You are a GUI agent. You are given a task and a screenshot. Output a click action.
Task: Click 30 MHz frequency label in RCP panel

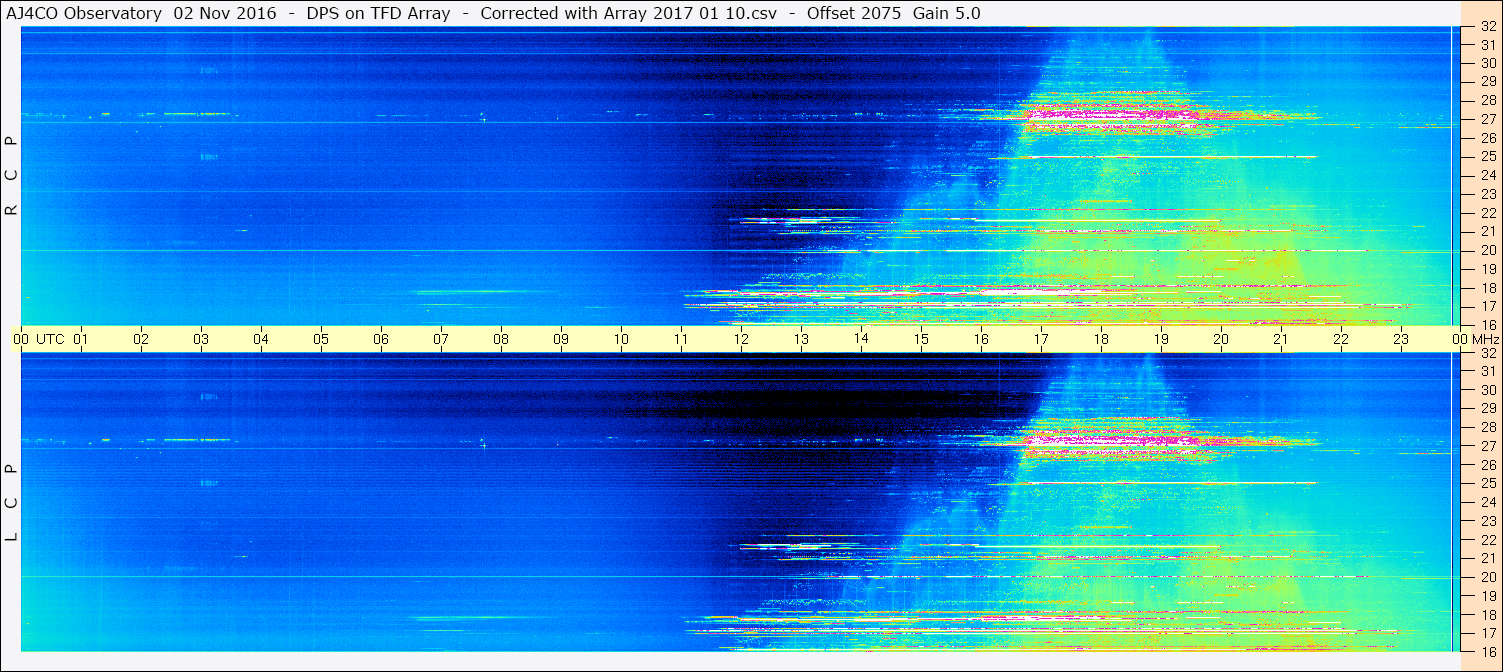(1488, 63)
